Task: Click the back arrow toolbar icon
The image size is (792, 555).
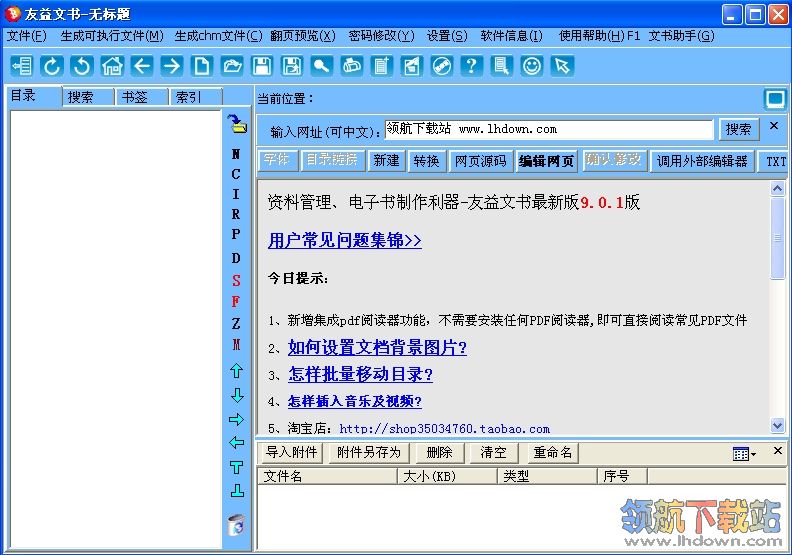Action: (x=142, y=66)
